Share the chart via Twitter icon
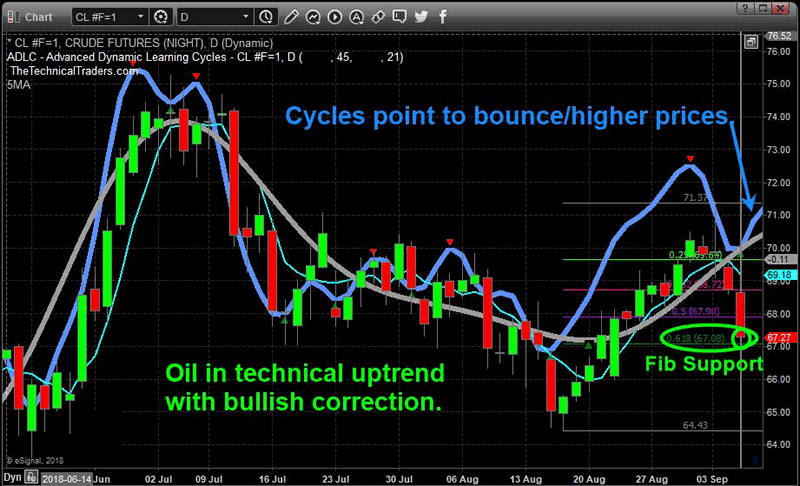Screen dimensions: 800x486 coord(421,17)
